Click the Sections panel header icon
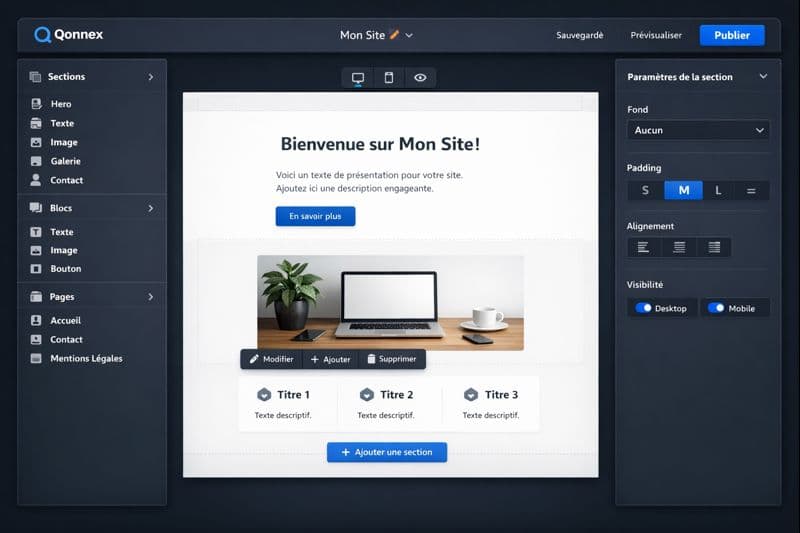 (x=35, y=77)
